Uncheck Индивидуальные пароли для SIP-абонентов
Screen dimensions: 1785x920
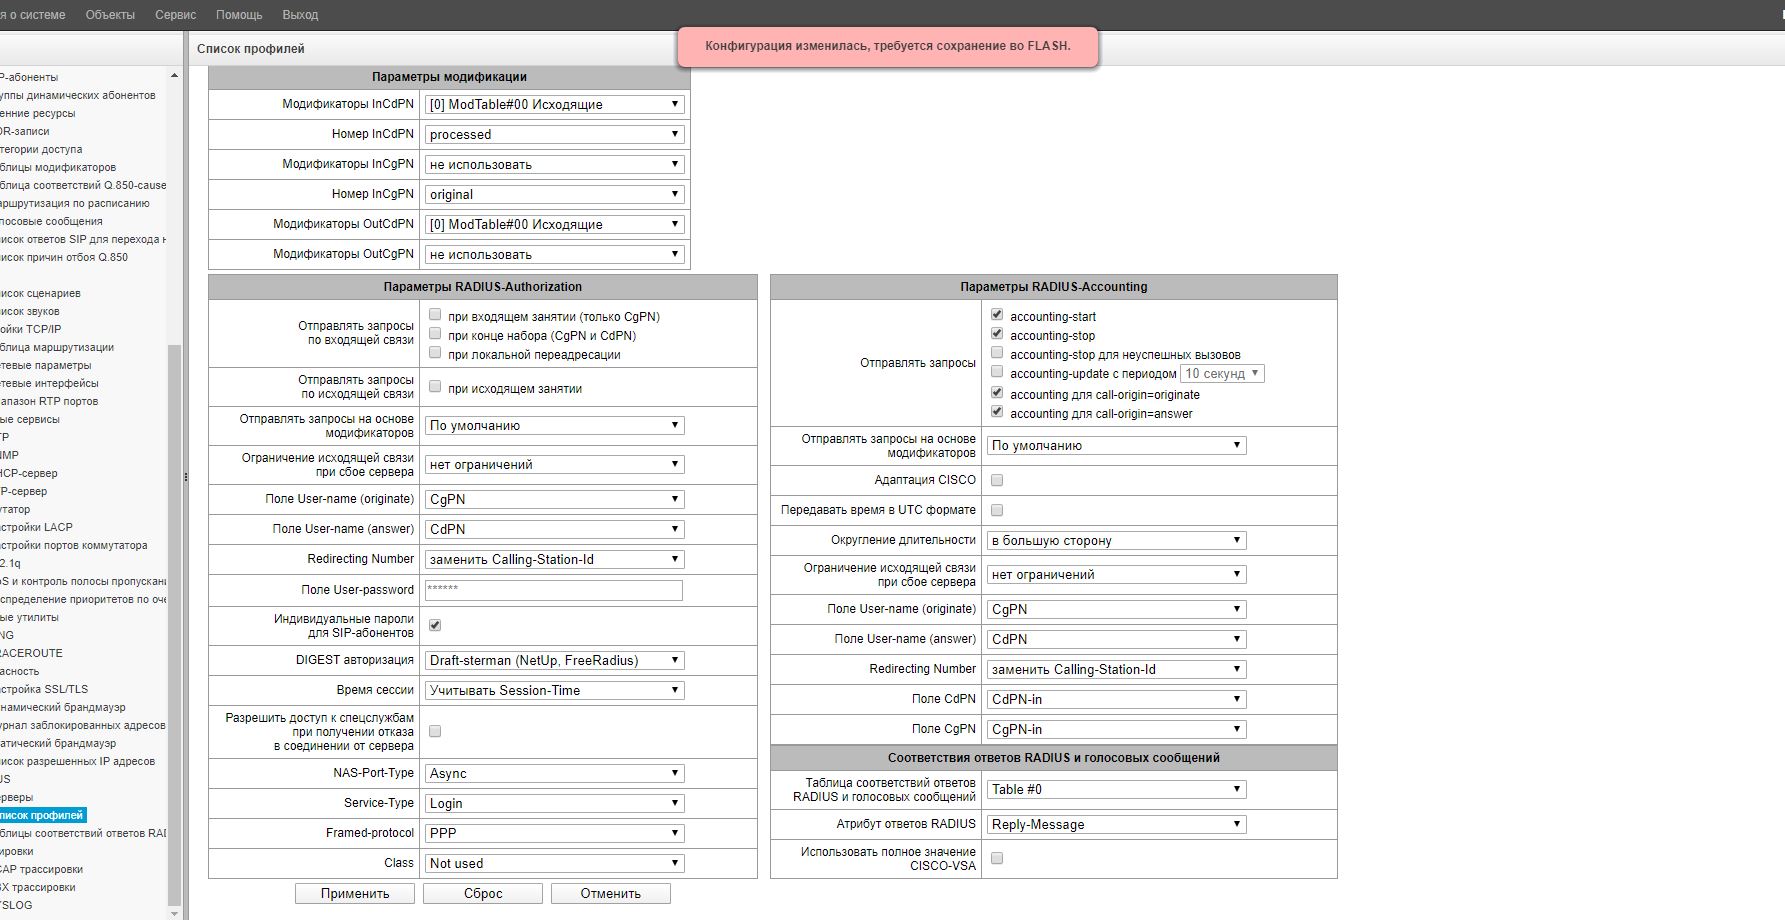pyautogui.click(x=435, y=625)
